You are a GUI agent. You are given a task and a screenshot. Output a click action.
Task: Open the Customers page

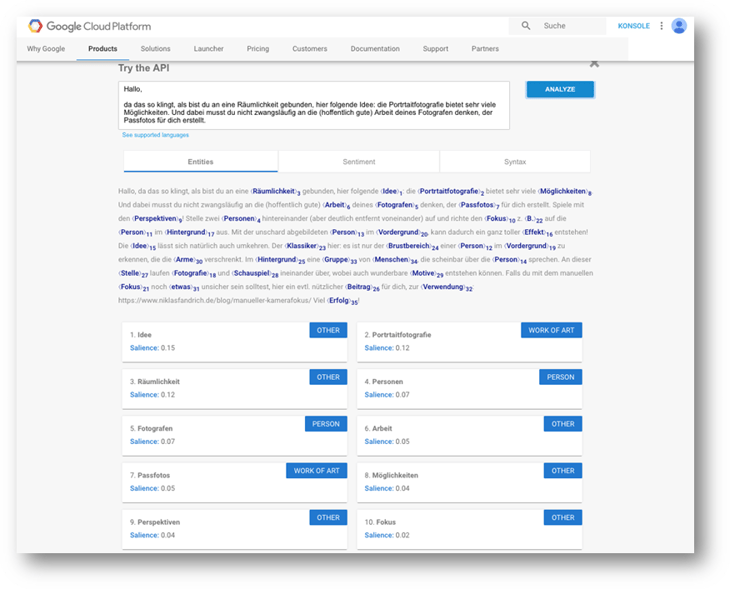click(x=310, y=48)
